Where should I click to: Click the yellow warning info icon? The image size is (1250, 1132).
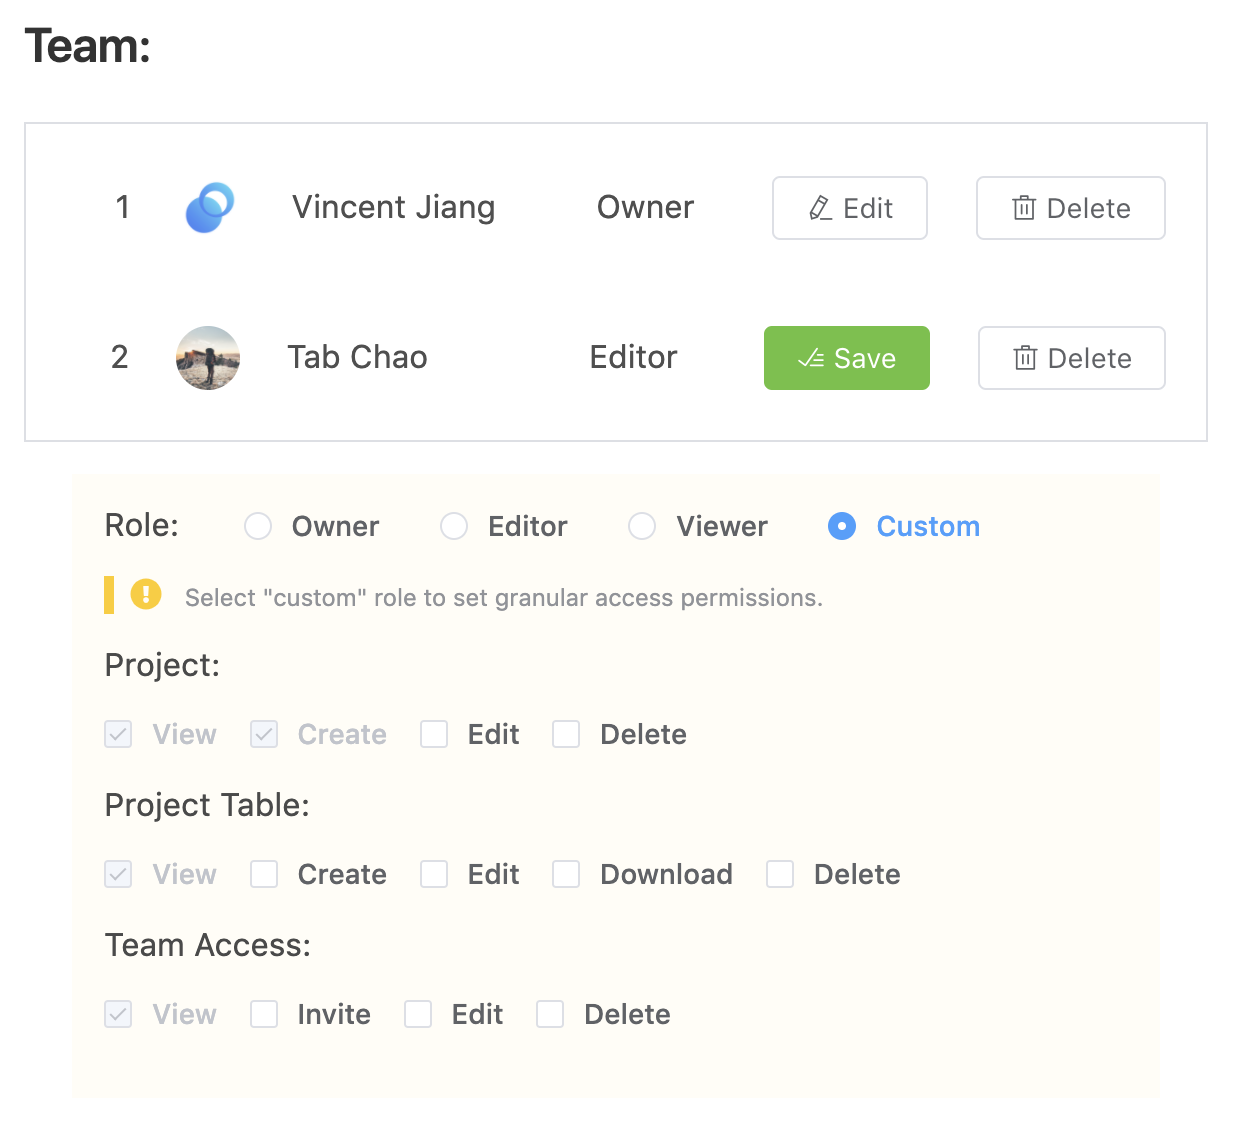tap(146, 595)
